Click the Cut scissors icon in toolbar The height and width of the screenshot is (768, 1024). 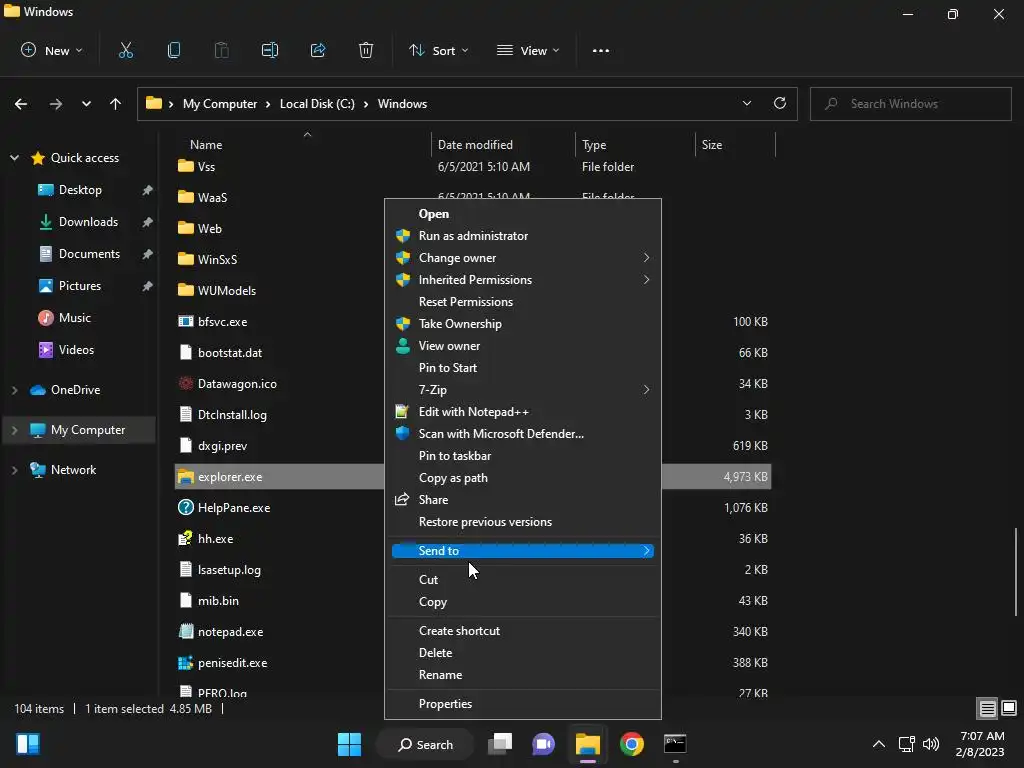pyautogui.click(x=125, y=50)
